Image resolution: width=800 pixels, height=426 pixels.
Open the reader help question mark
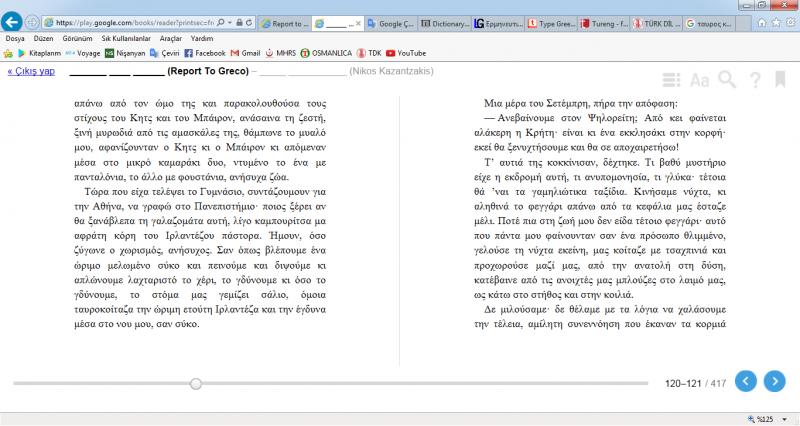755,80
